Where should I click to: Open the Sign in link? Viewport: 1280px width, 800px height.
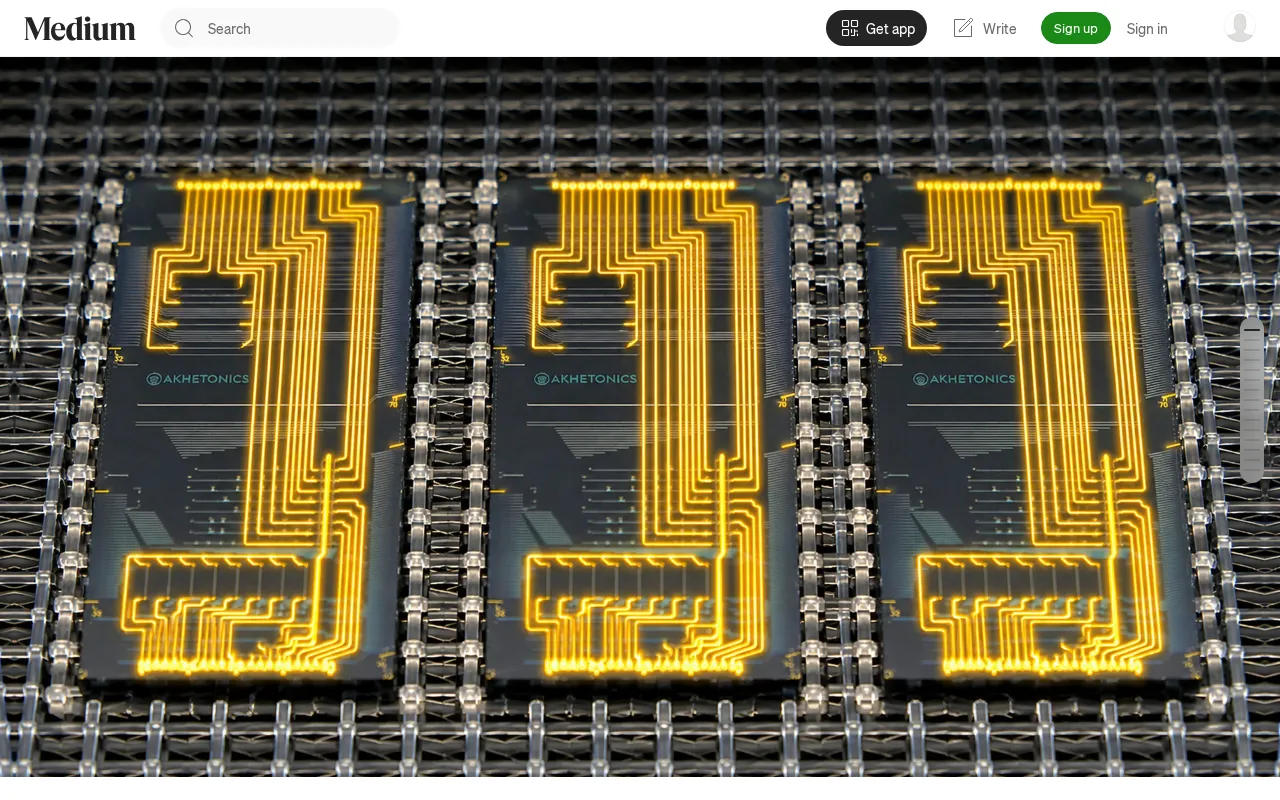point(1147,28)
